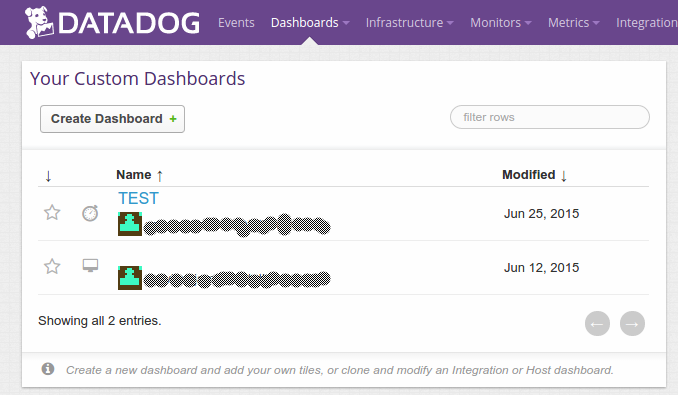
Task: Go to next page with right arrow
Action: tap(632, 324)
